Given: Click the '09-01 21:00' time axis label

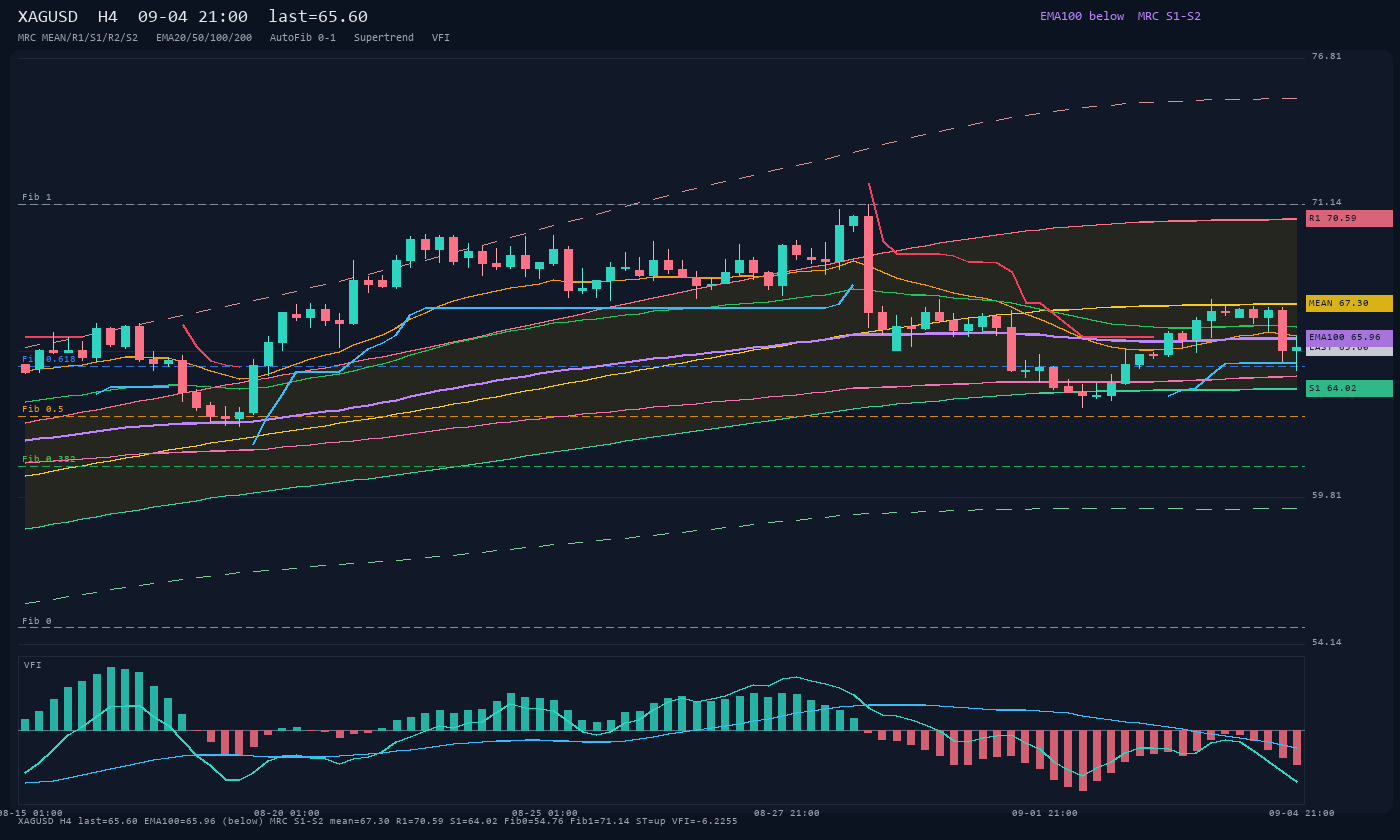Looking at the screenshot, I should pyautogui.click(x=1045, y=813).
